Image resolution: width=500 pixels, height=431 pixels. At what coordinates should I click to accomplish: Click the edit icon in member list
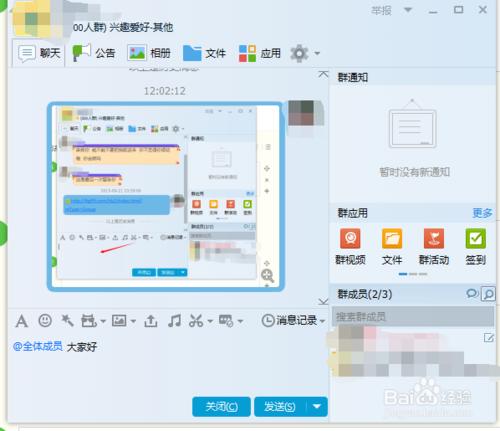(x=489, y=338)
